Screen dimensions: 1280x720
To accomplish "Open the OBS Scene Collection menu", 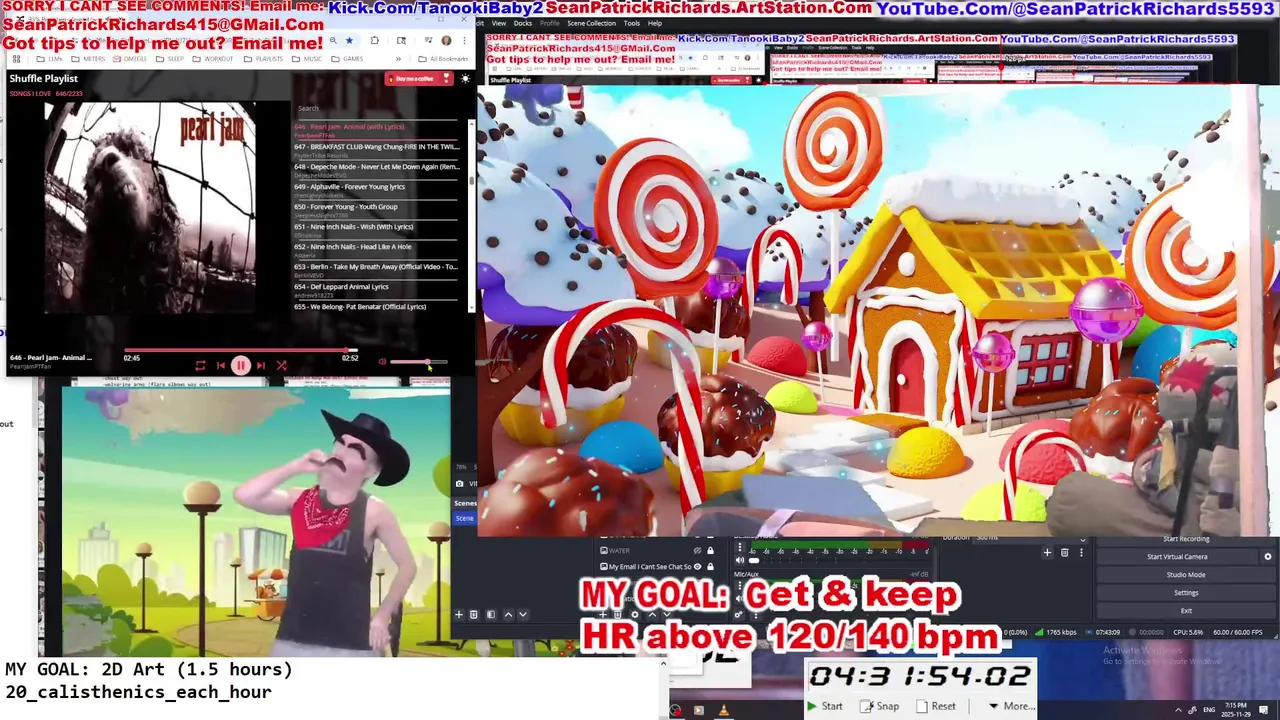I will (591, 23).
